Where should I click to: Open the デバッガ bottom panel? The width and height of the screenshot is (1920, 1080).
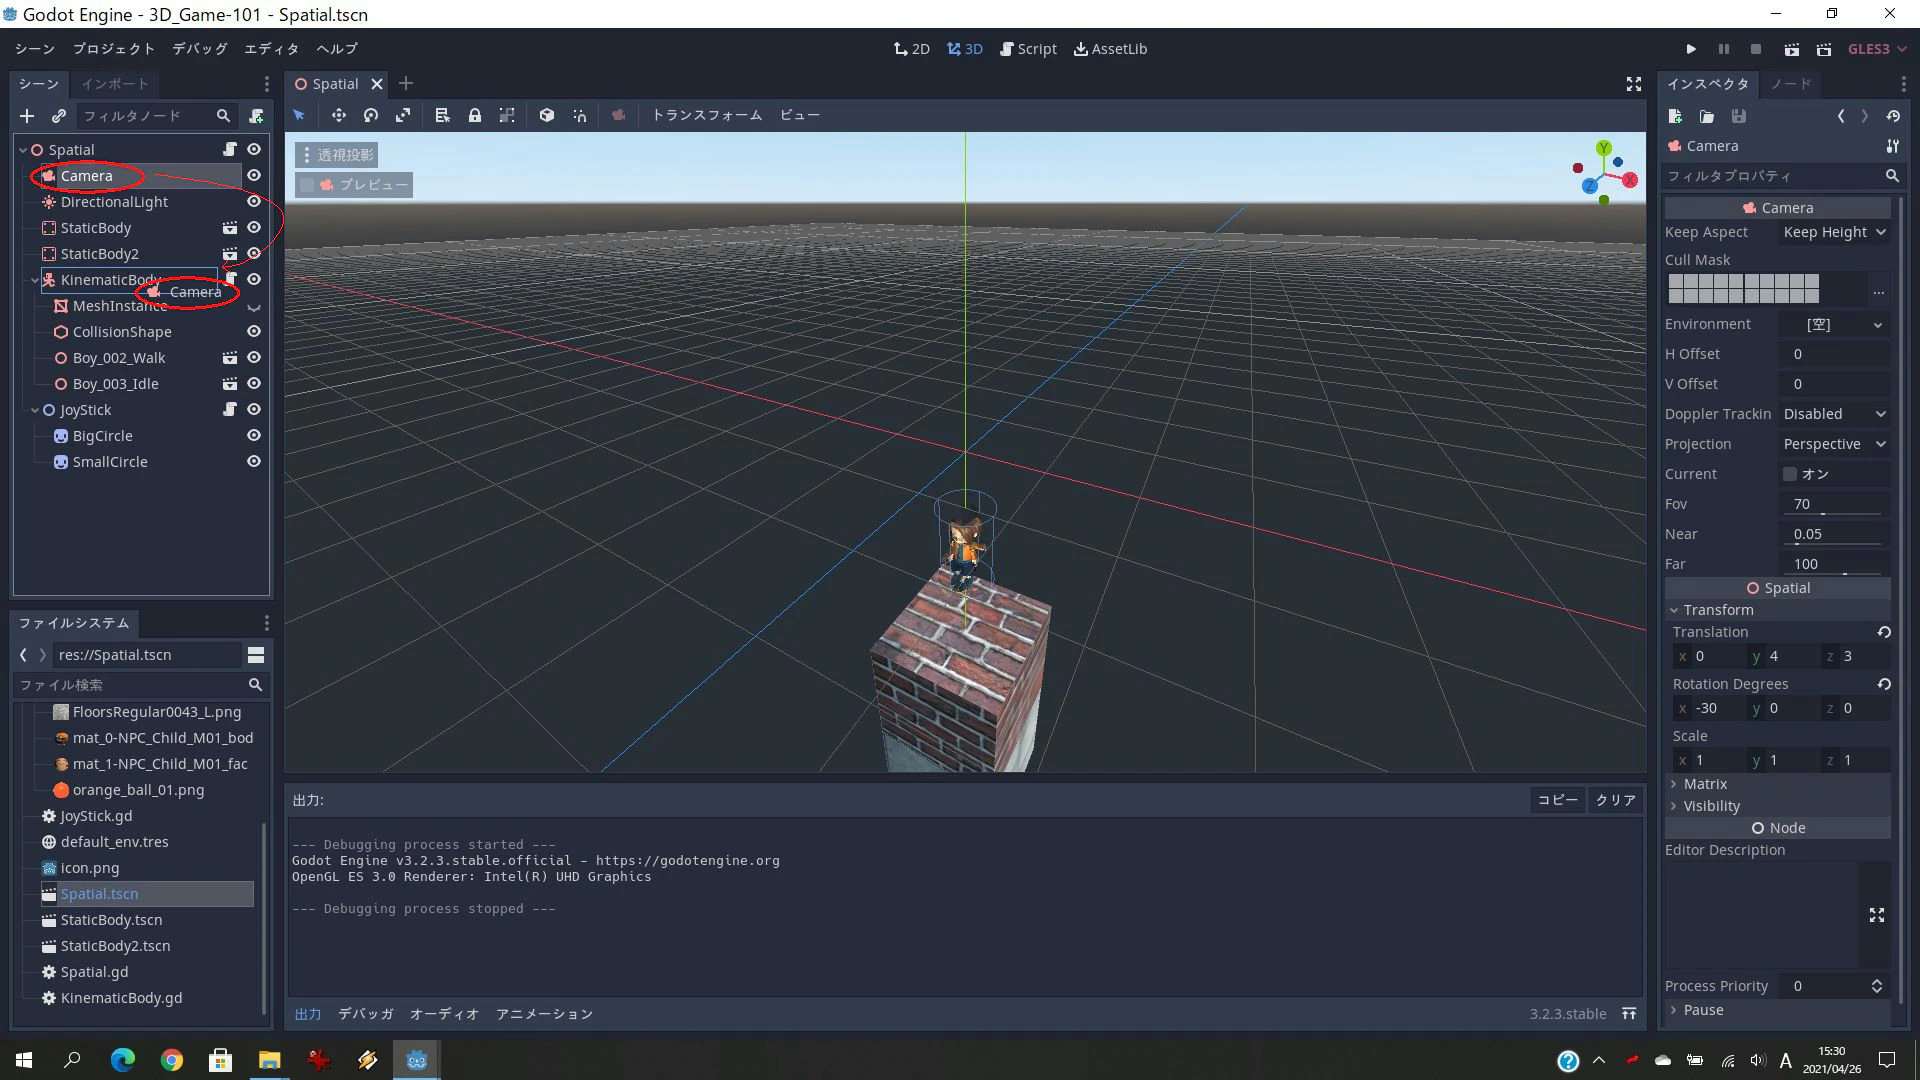(x=366, y=1014)
